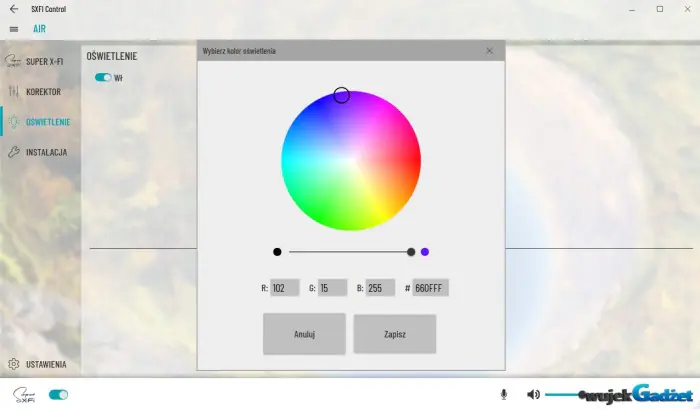This screenshot has width=700, height=410.
Task: Click the SXFI logo in bottom bar
Action: [x=24, y=395]
